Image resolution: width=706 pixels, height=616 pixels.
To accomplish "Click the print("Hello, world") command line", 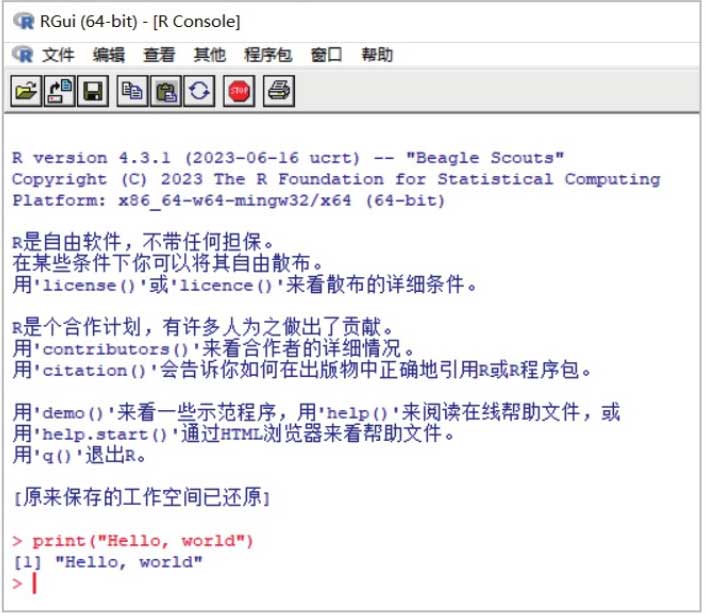I will point(133,541).
